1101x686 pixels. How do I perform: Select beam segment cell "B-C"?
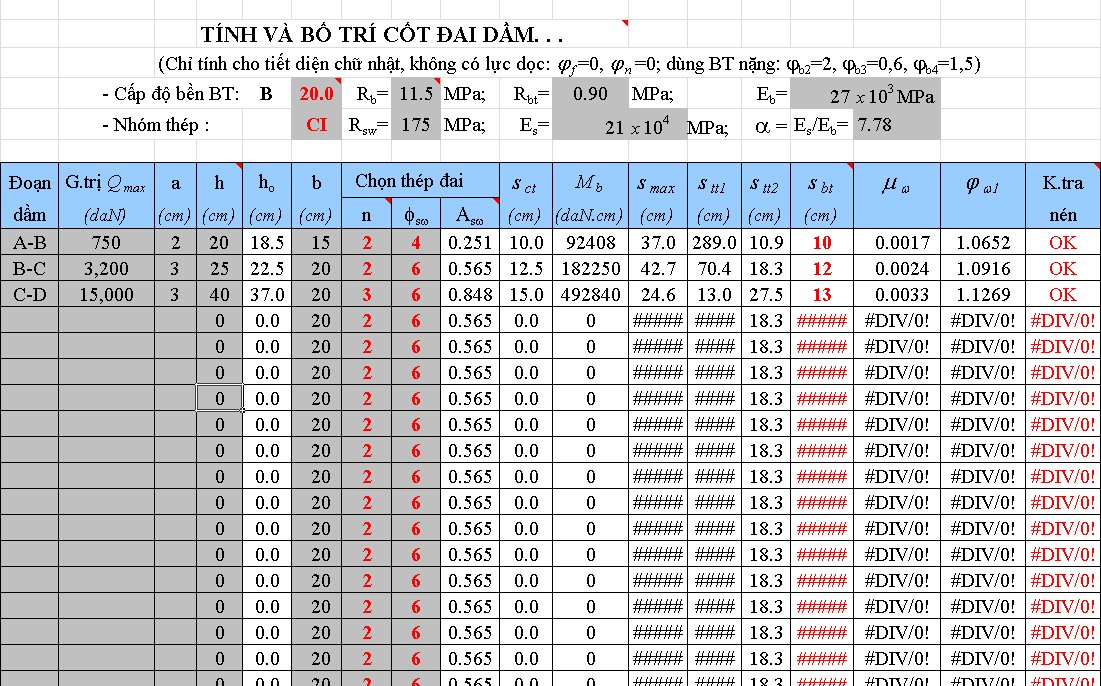[29, 268]
